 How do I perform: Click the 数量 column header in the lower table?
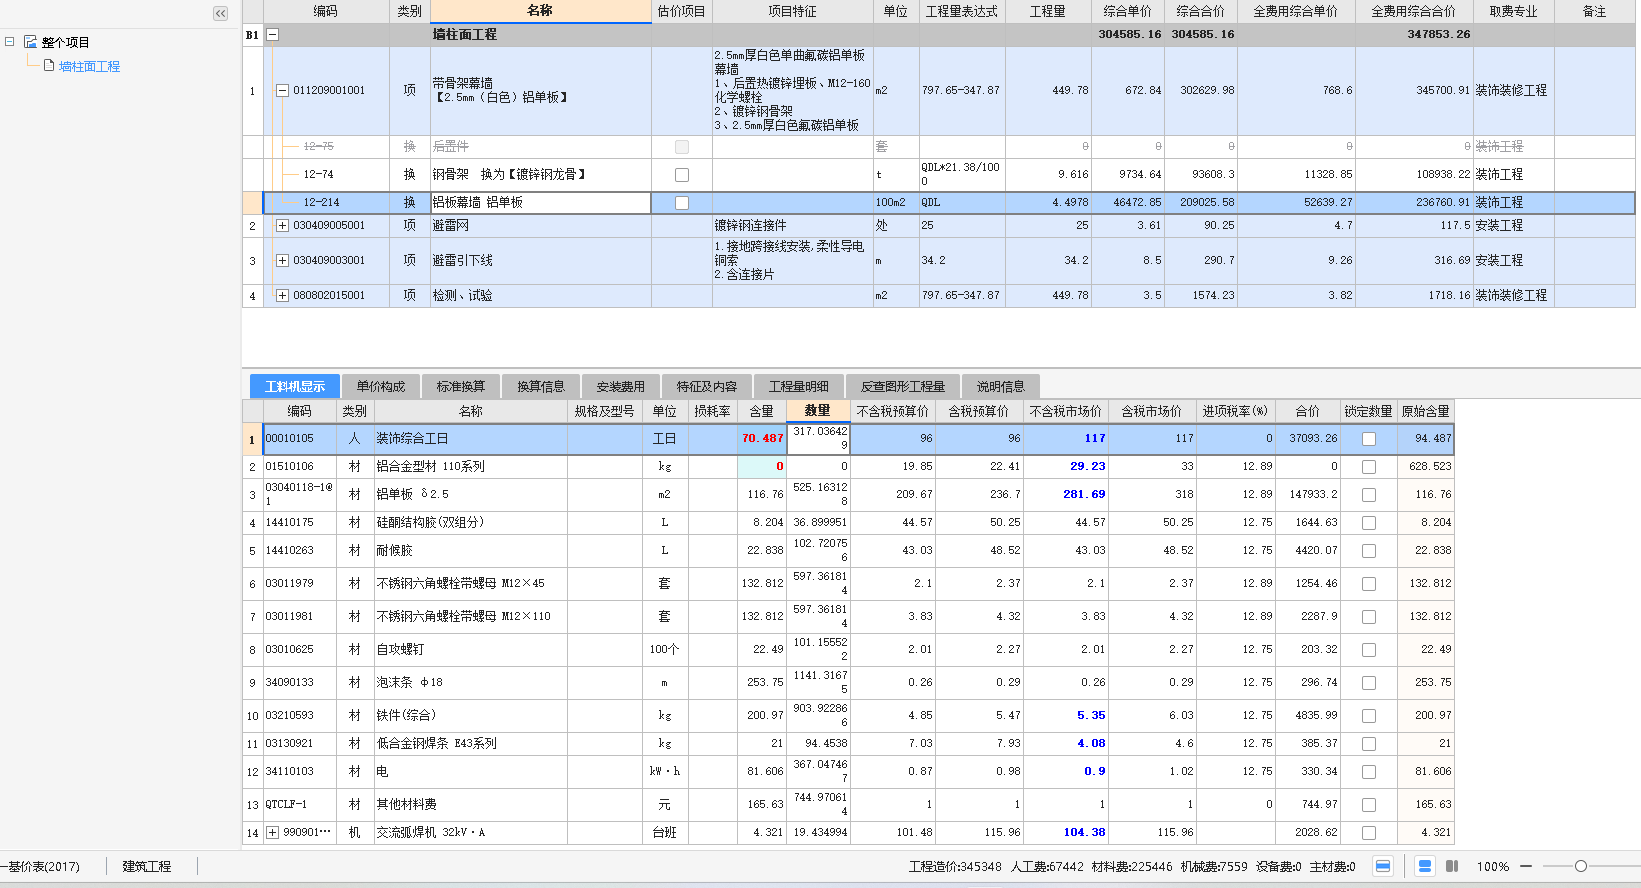[818, 411]
